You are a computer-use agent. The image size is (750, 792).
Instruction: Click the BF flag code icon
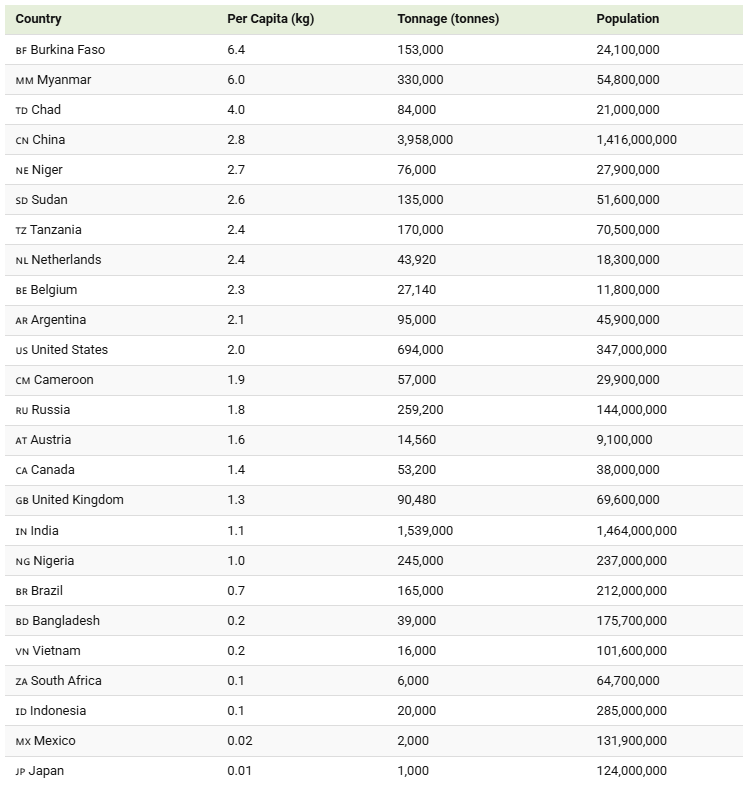21,51
